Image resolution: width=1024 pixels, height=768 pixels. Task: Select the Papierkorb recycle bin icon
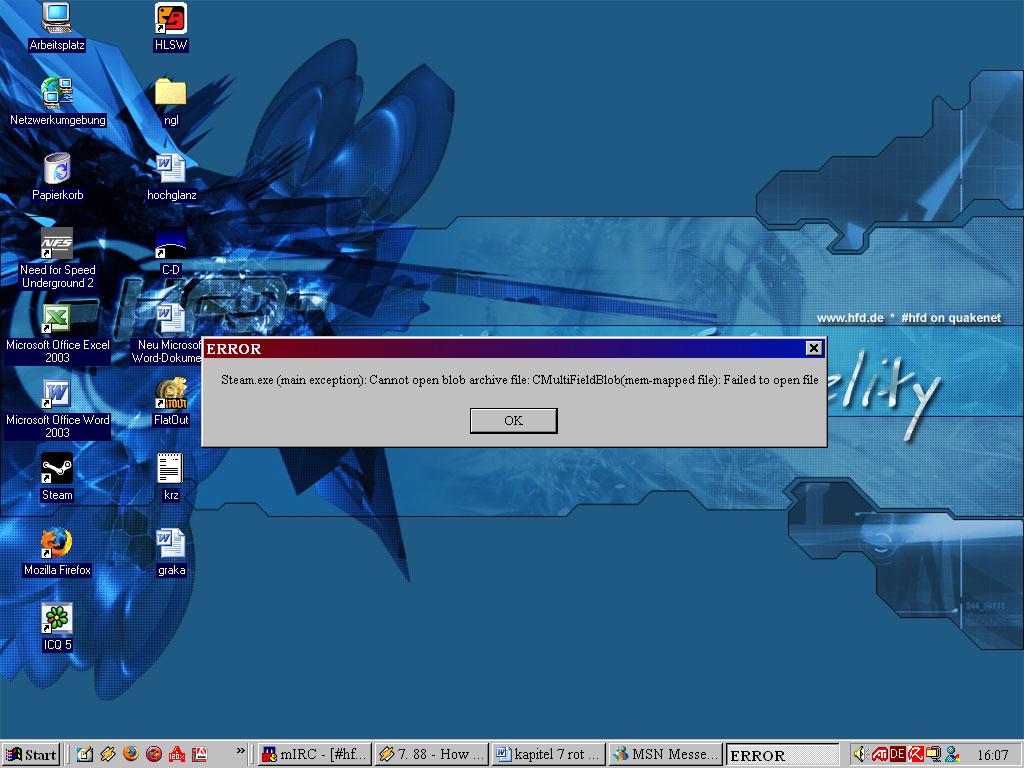[57, 177]
